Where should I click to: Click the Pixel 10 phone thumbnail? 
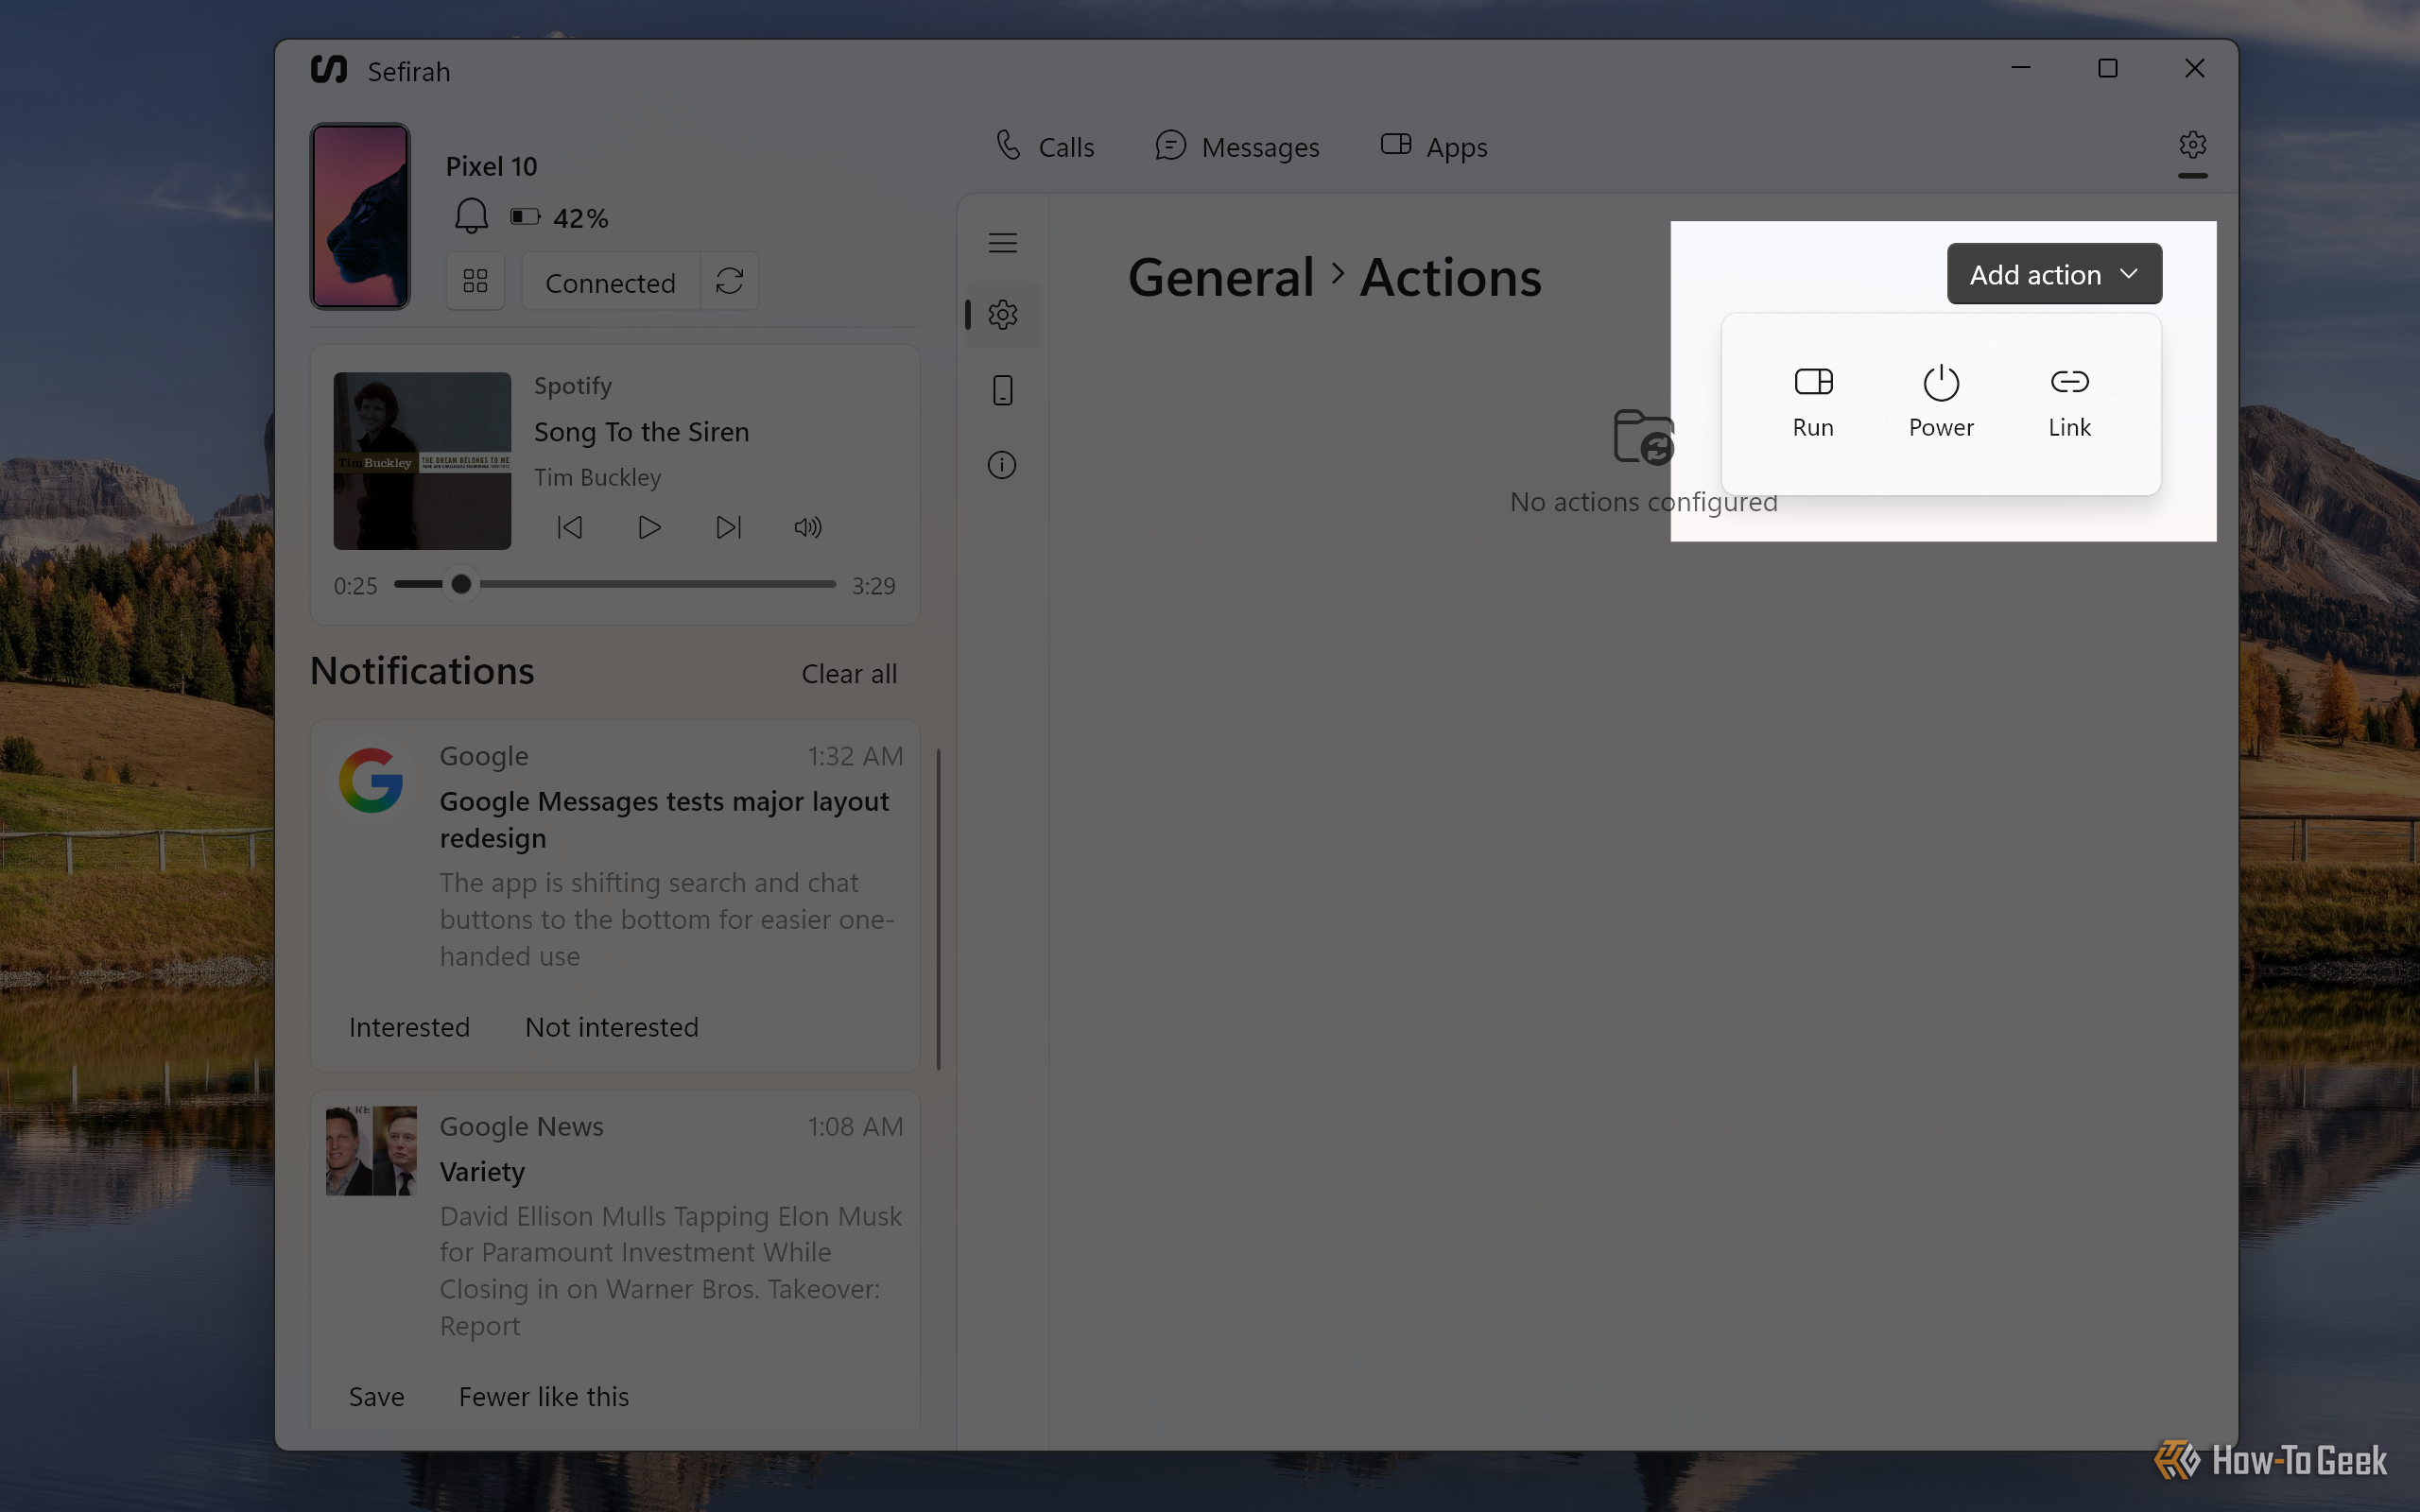[360, 216]
